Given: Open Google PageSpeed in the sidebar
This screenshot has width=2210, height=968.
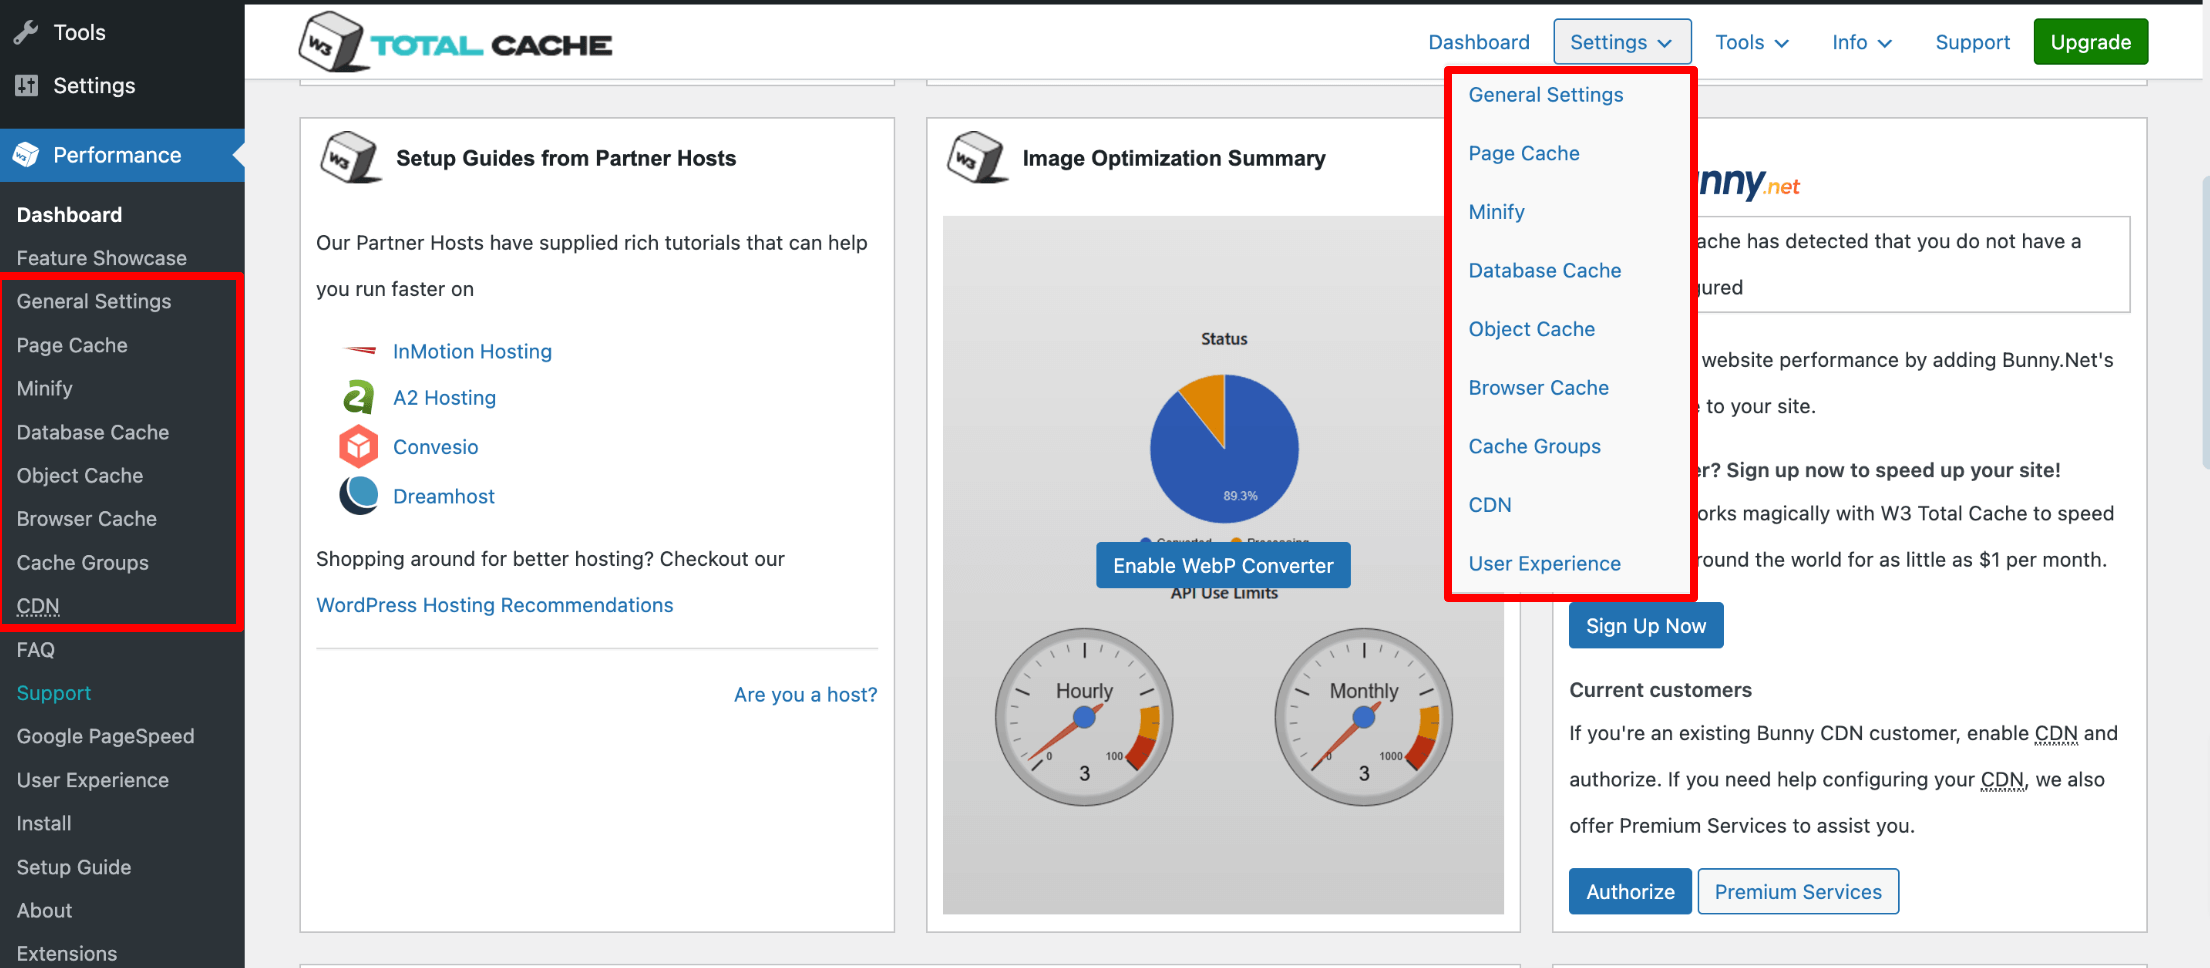Looking at the screenshot, I should 106,736.
